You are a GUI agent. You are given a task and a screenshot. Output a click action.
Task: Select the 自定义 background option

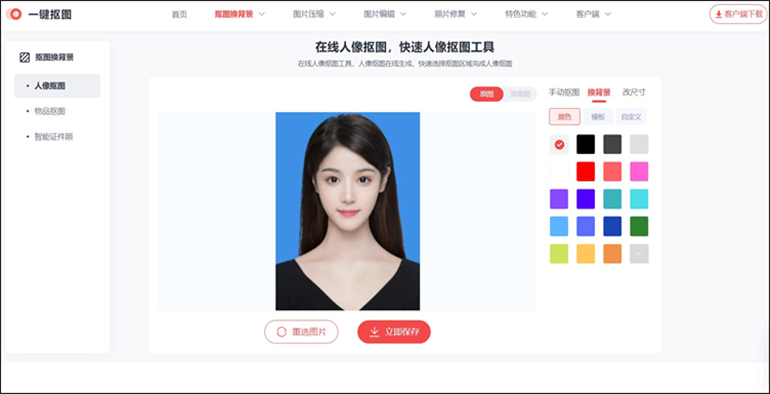[x=632, y=117]
